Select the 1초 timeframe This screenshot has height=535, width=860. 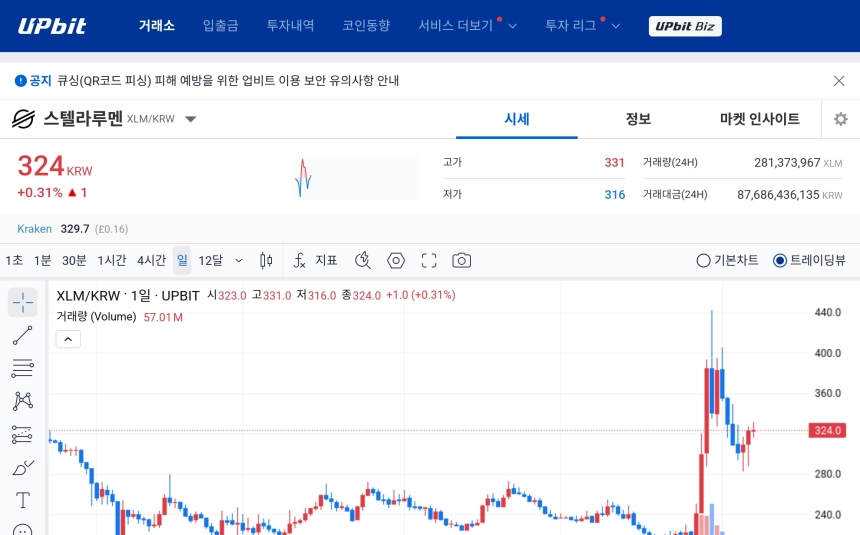pos(14,261)
